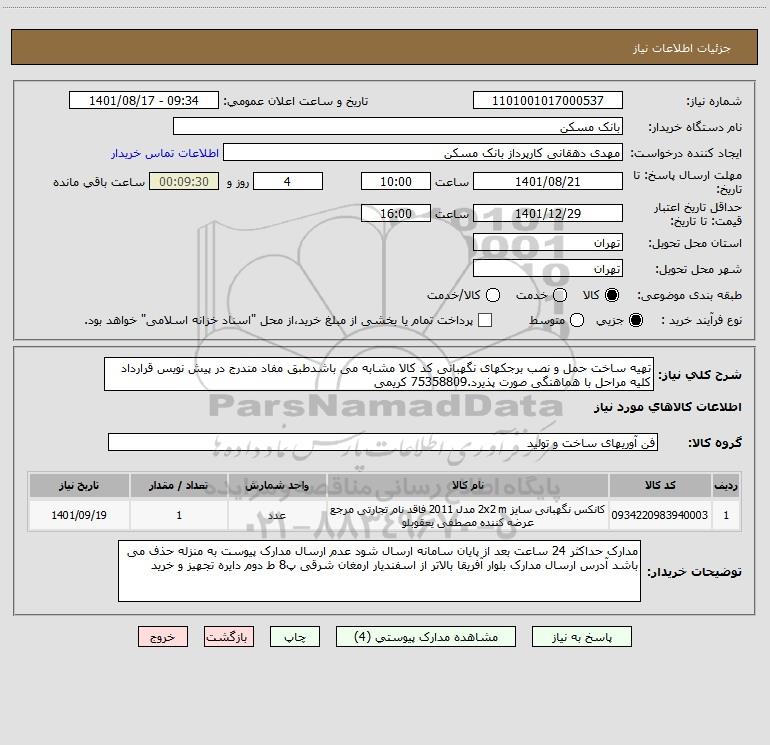Select product code 0934220983940003 table cell
Viewport: 770px width, 745px height.
(672, 516)
